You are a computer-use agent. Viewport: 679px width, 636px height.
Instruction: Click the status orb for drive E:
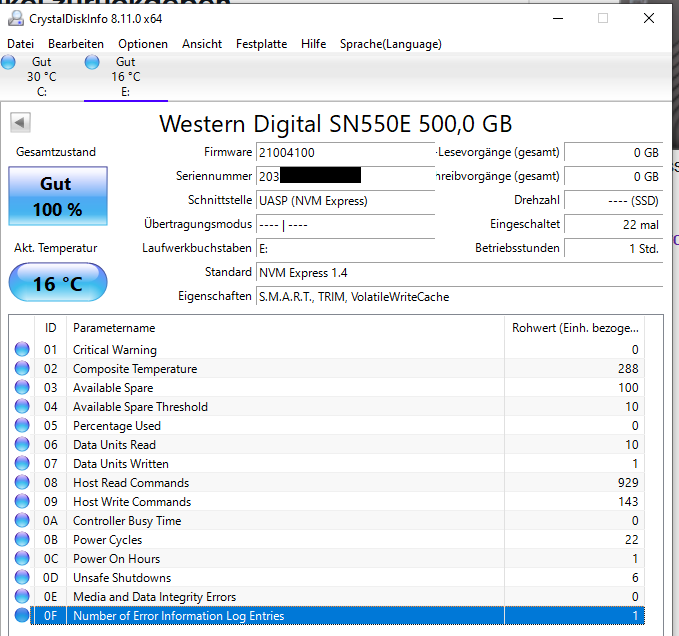(92, 62)
